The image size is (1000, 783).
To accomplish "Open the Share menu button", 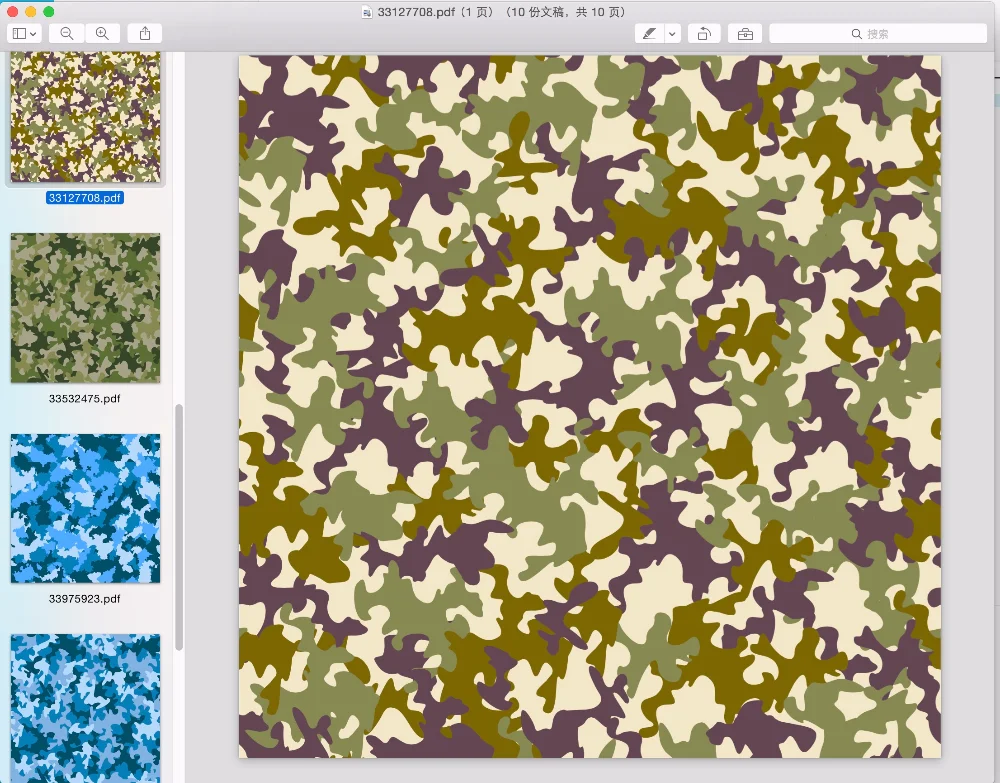I will pyautogui.click(x=145, y=33).
